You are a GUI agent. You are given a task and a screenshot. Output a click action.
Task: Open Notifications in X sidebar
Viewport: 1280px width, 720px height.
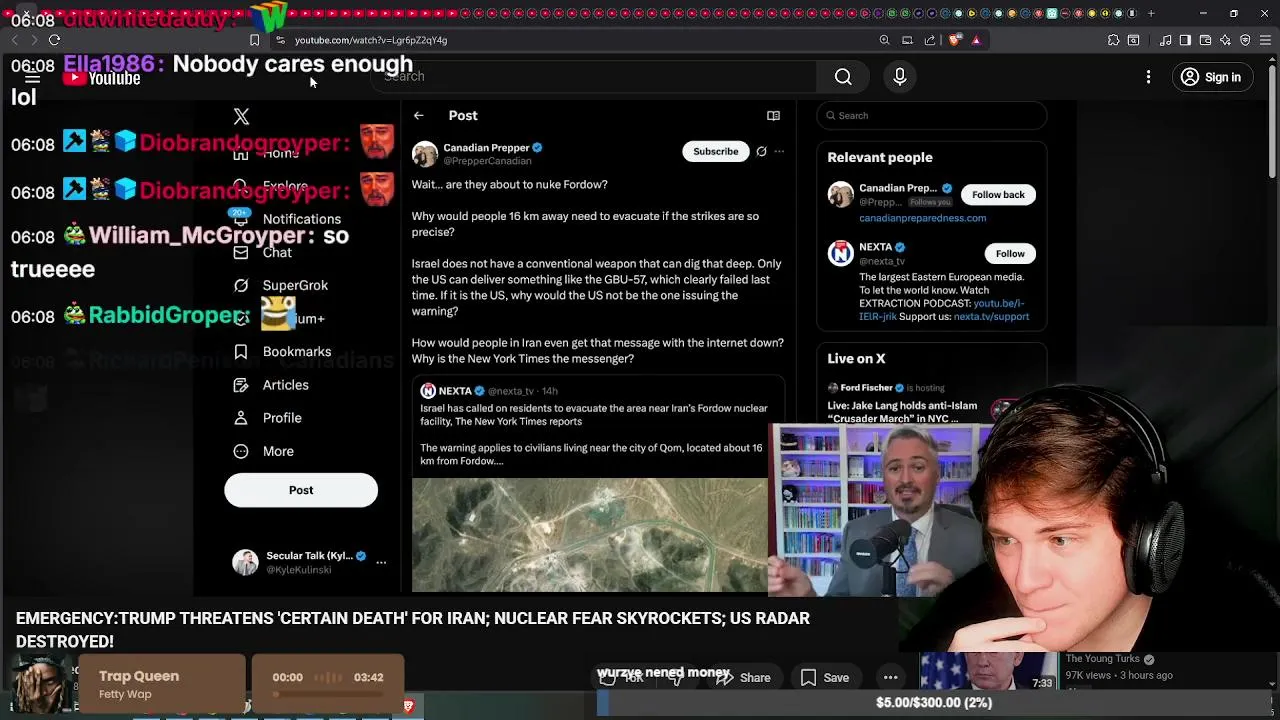(287, 219)
